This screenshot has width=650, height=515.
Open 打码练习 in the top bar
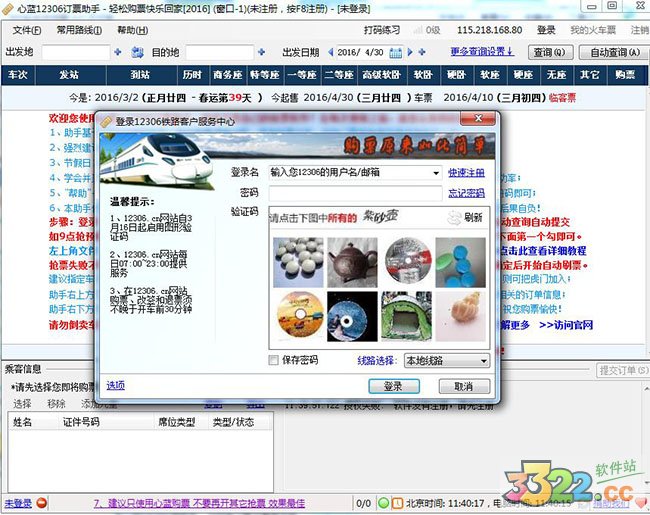click(382, 30)
